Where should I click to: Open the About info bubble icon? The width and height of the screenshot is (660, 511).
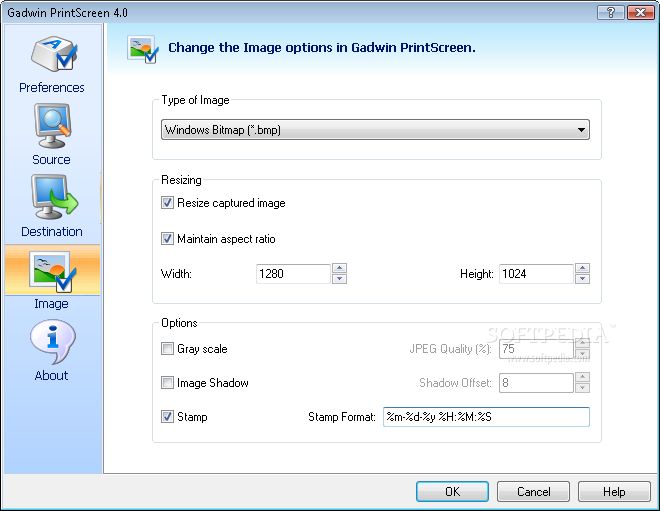52,341
